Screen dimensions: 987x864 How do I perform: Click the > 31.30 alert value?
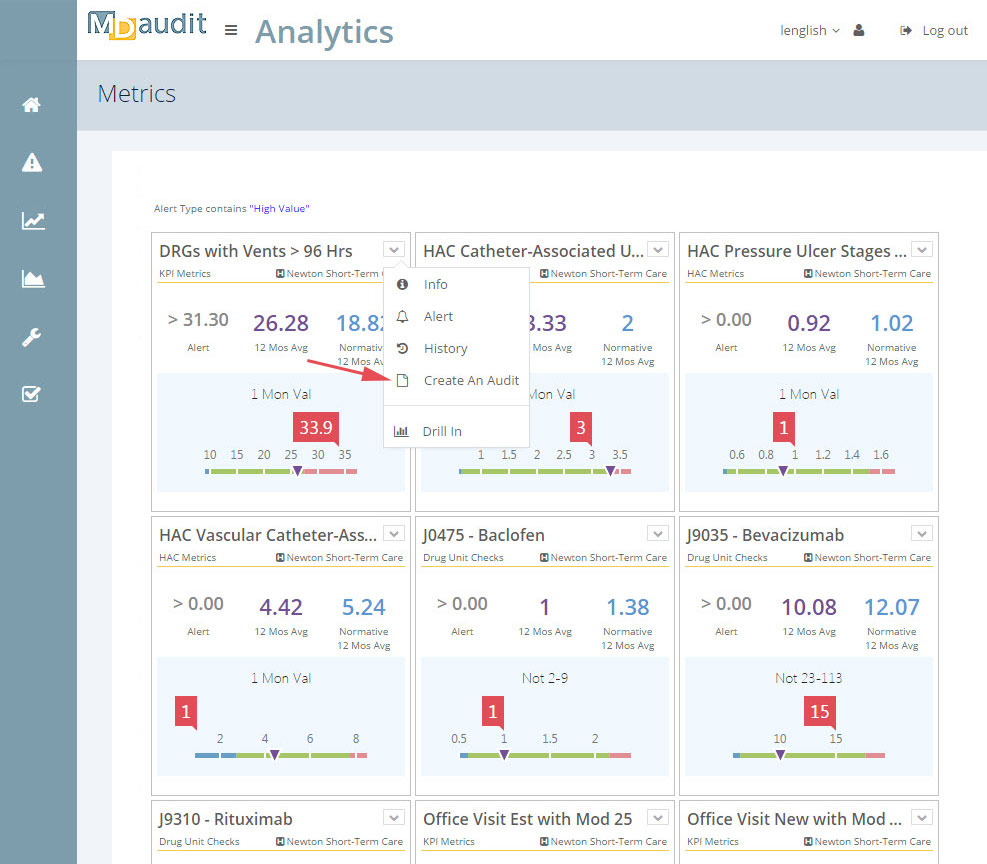[x=198, y=320]
